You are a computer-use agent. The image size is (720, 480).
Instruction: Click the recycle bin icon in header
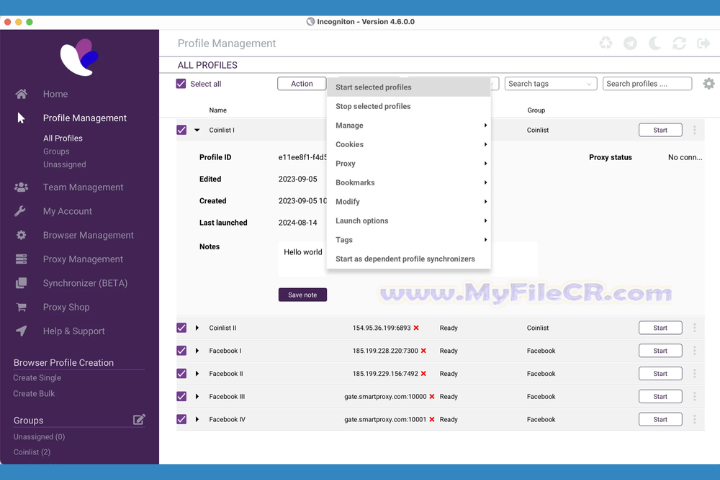pyautogui.click(x=606, y=43)
